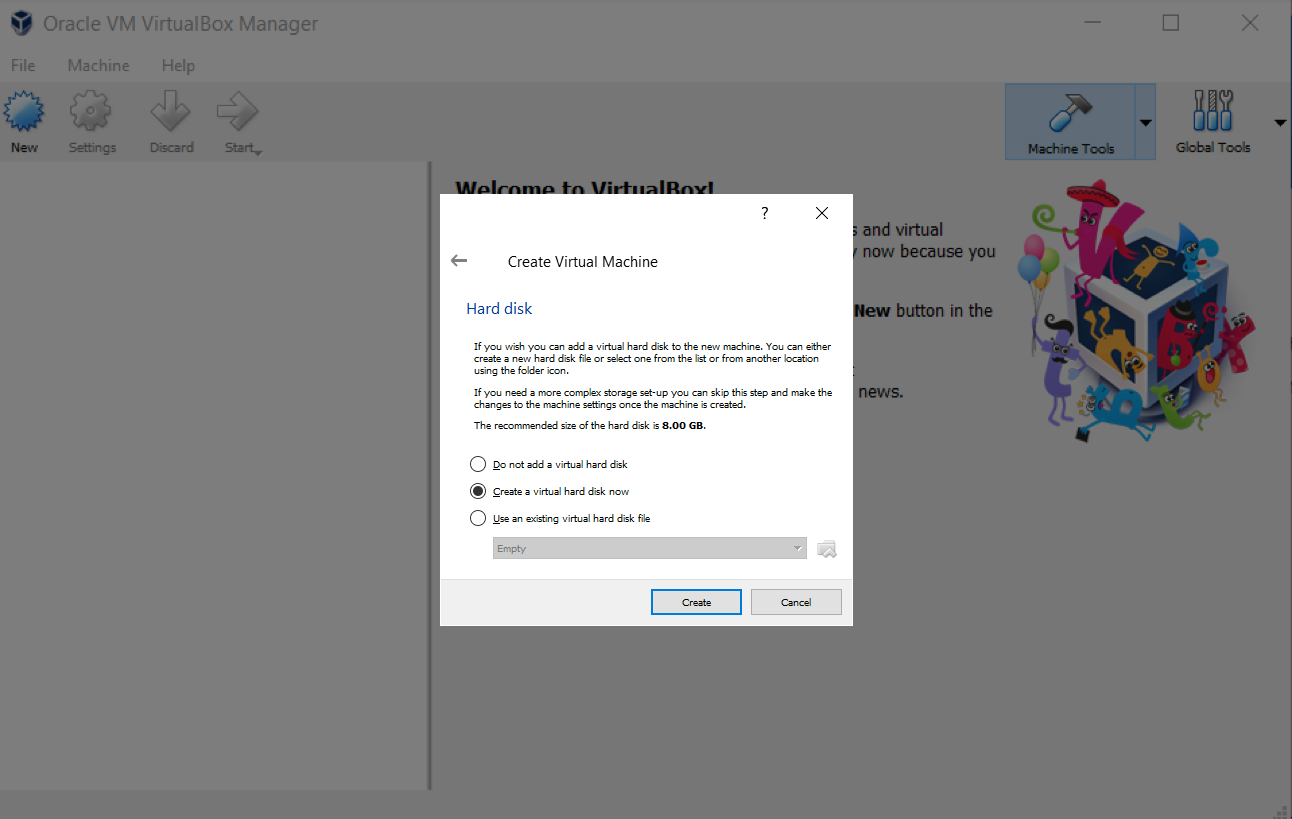This screenshot has width=1292, height=819.
Task: Click the Discard toolbar arrow icon
Action: [x=171, y=112]
